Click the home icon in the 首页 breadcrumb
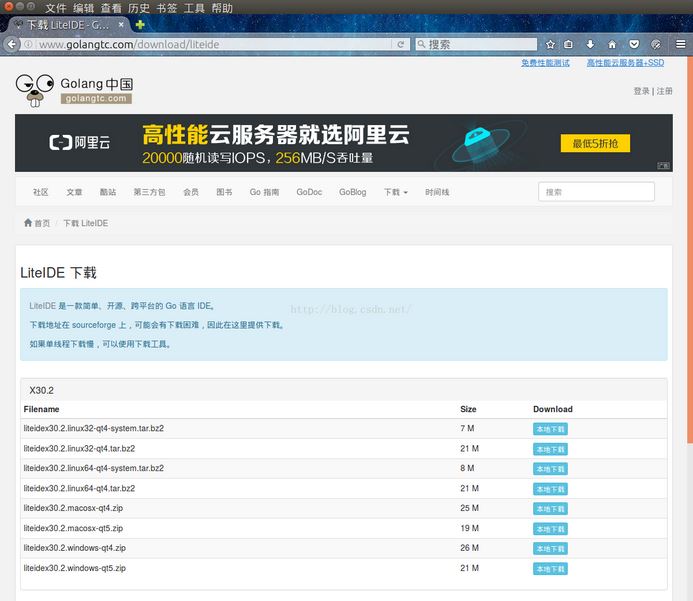The image size is (693, 601). (x=28, y=223)
